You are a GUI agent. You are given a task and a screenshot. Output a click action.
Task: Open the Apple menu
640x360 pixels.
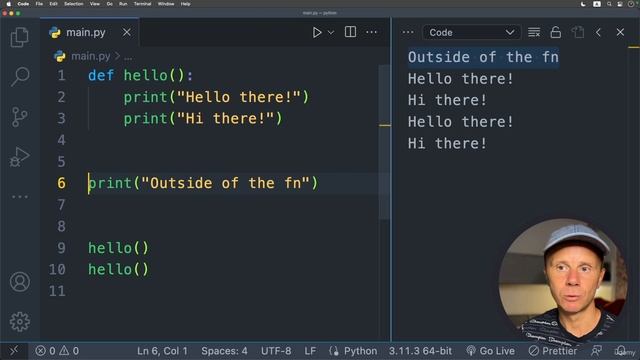[x=9, y=4]
